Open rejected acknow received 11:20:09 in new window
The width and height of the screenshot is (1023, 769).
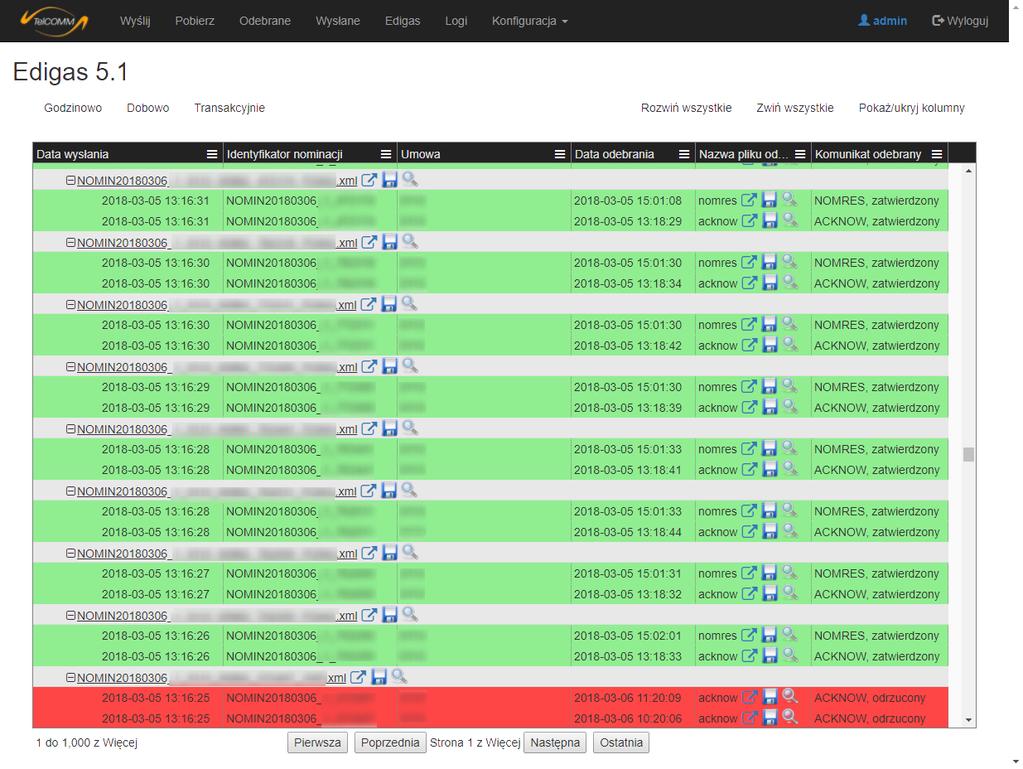coord(749,697)
